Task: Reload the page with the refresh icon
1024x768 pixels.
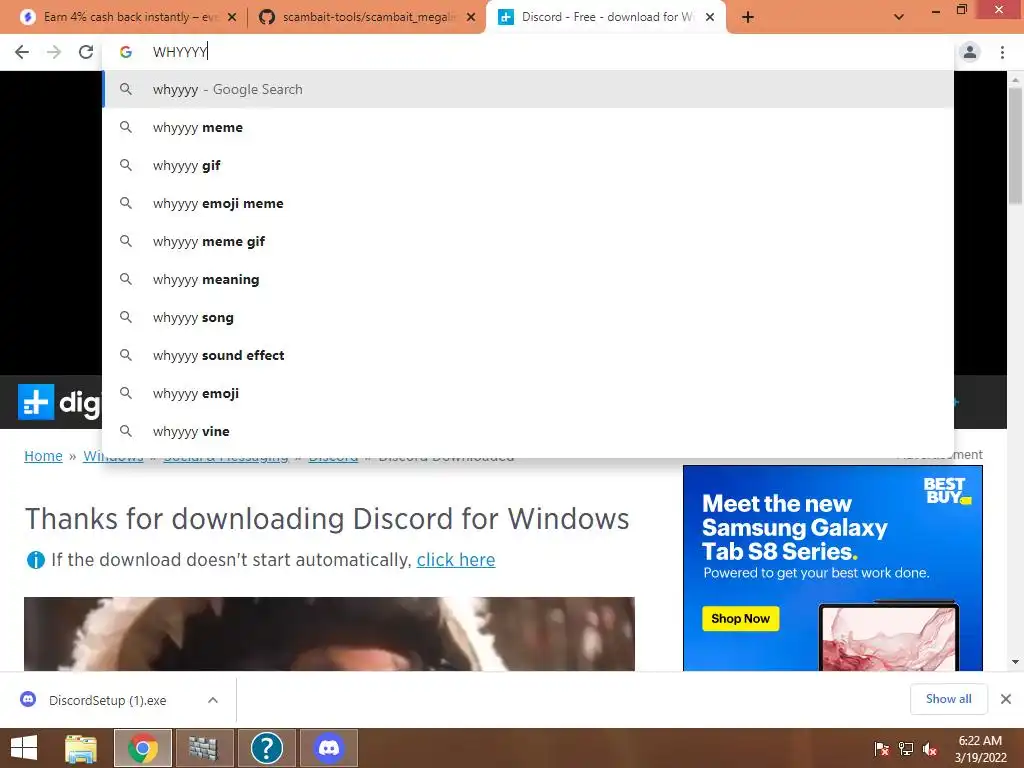Action: [x=86, y=52]
